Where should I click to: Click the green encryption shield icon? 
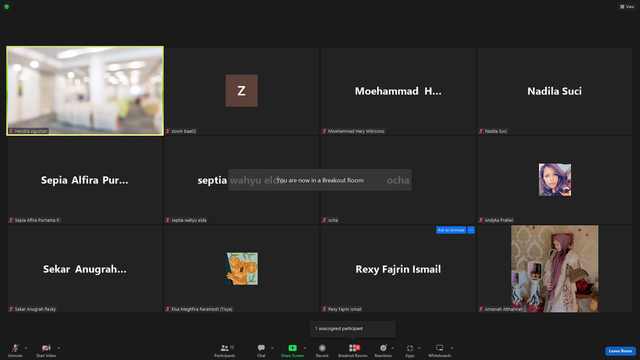(x=7, y=7)
